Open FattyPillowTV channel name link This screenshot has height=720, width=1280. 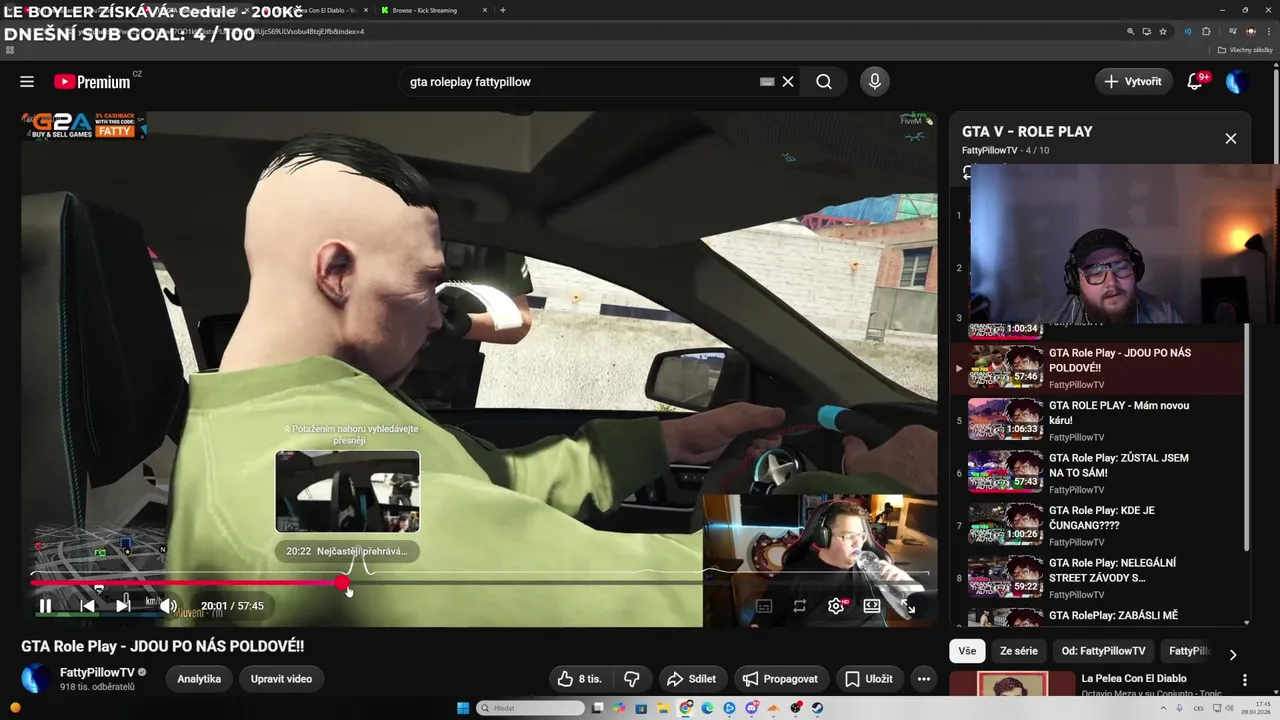[97, 672]
